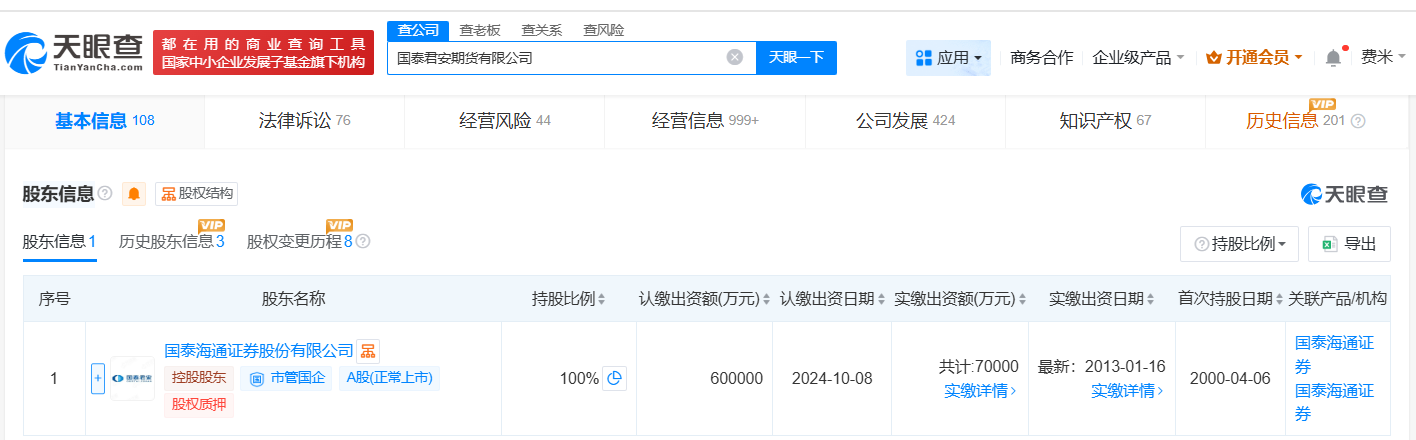Screen dimensions: 1416x440
Task: Clear the search box text
Action: [x=734, y=58]
